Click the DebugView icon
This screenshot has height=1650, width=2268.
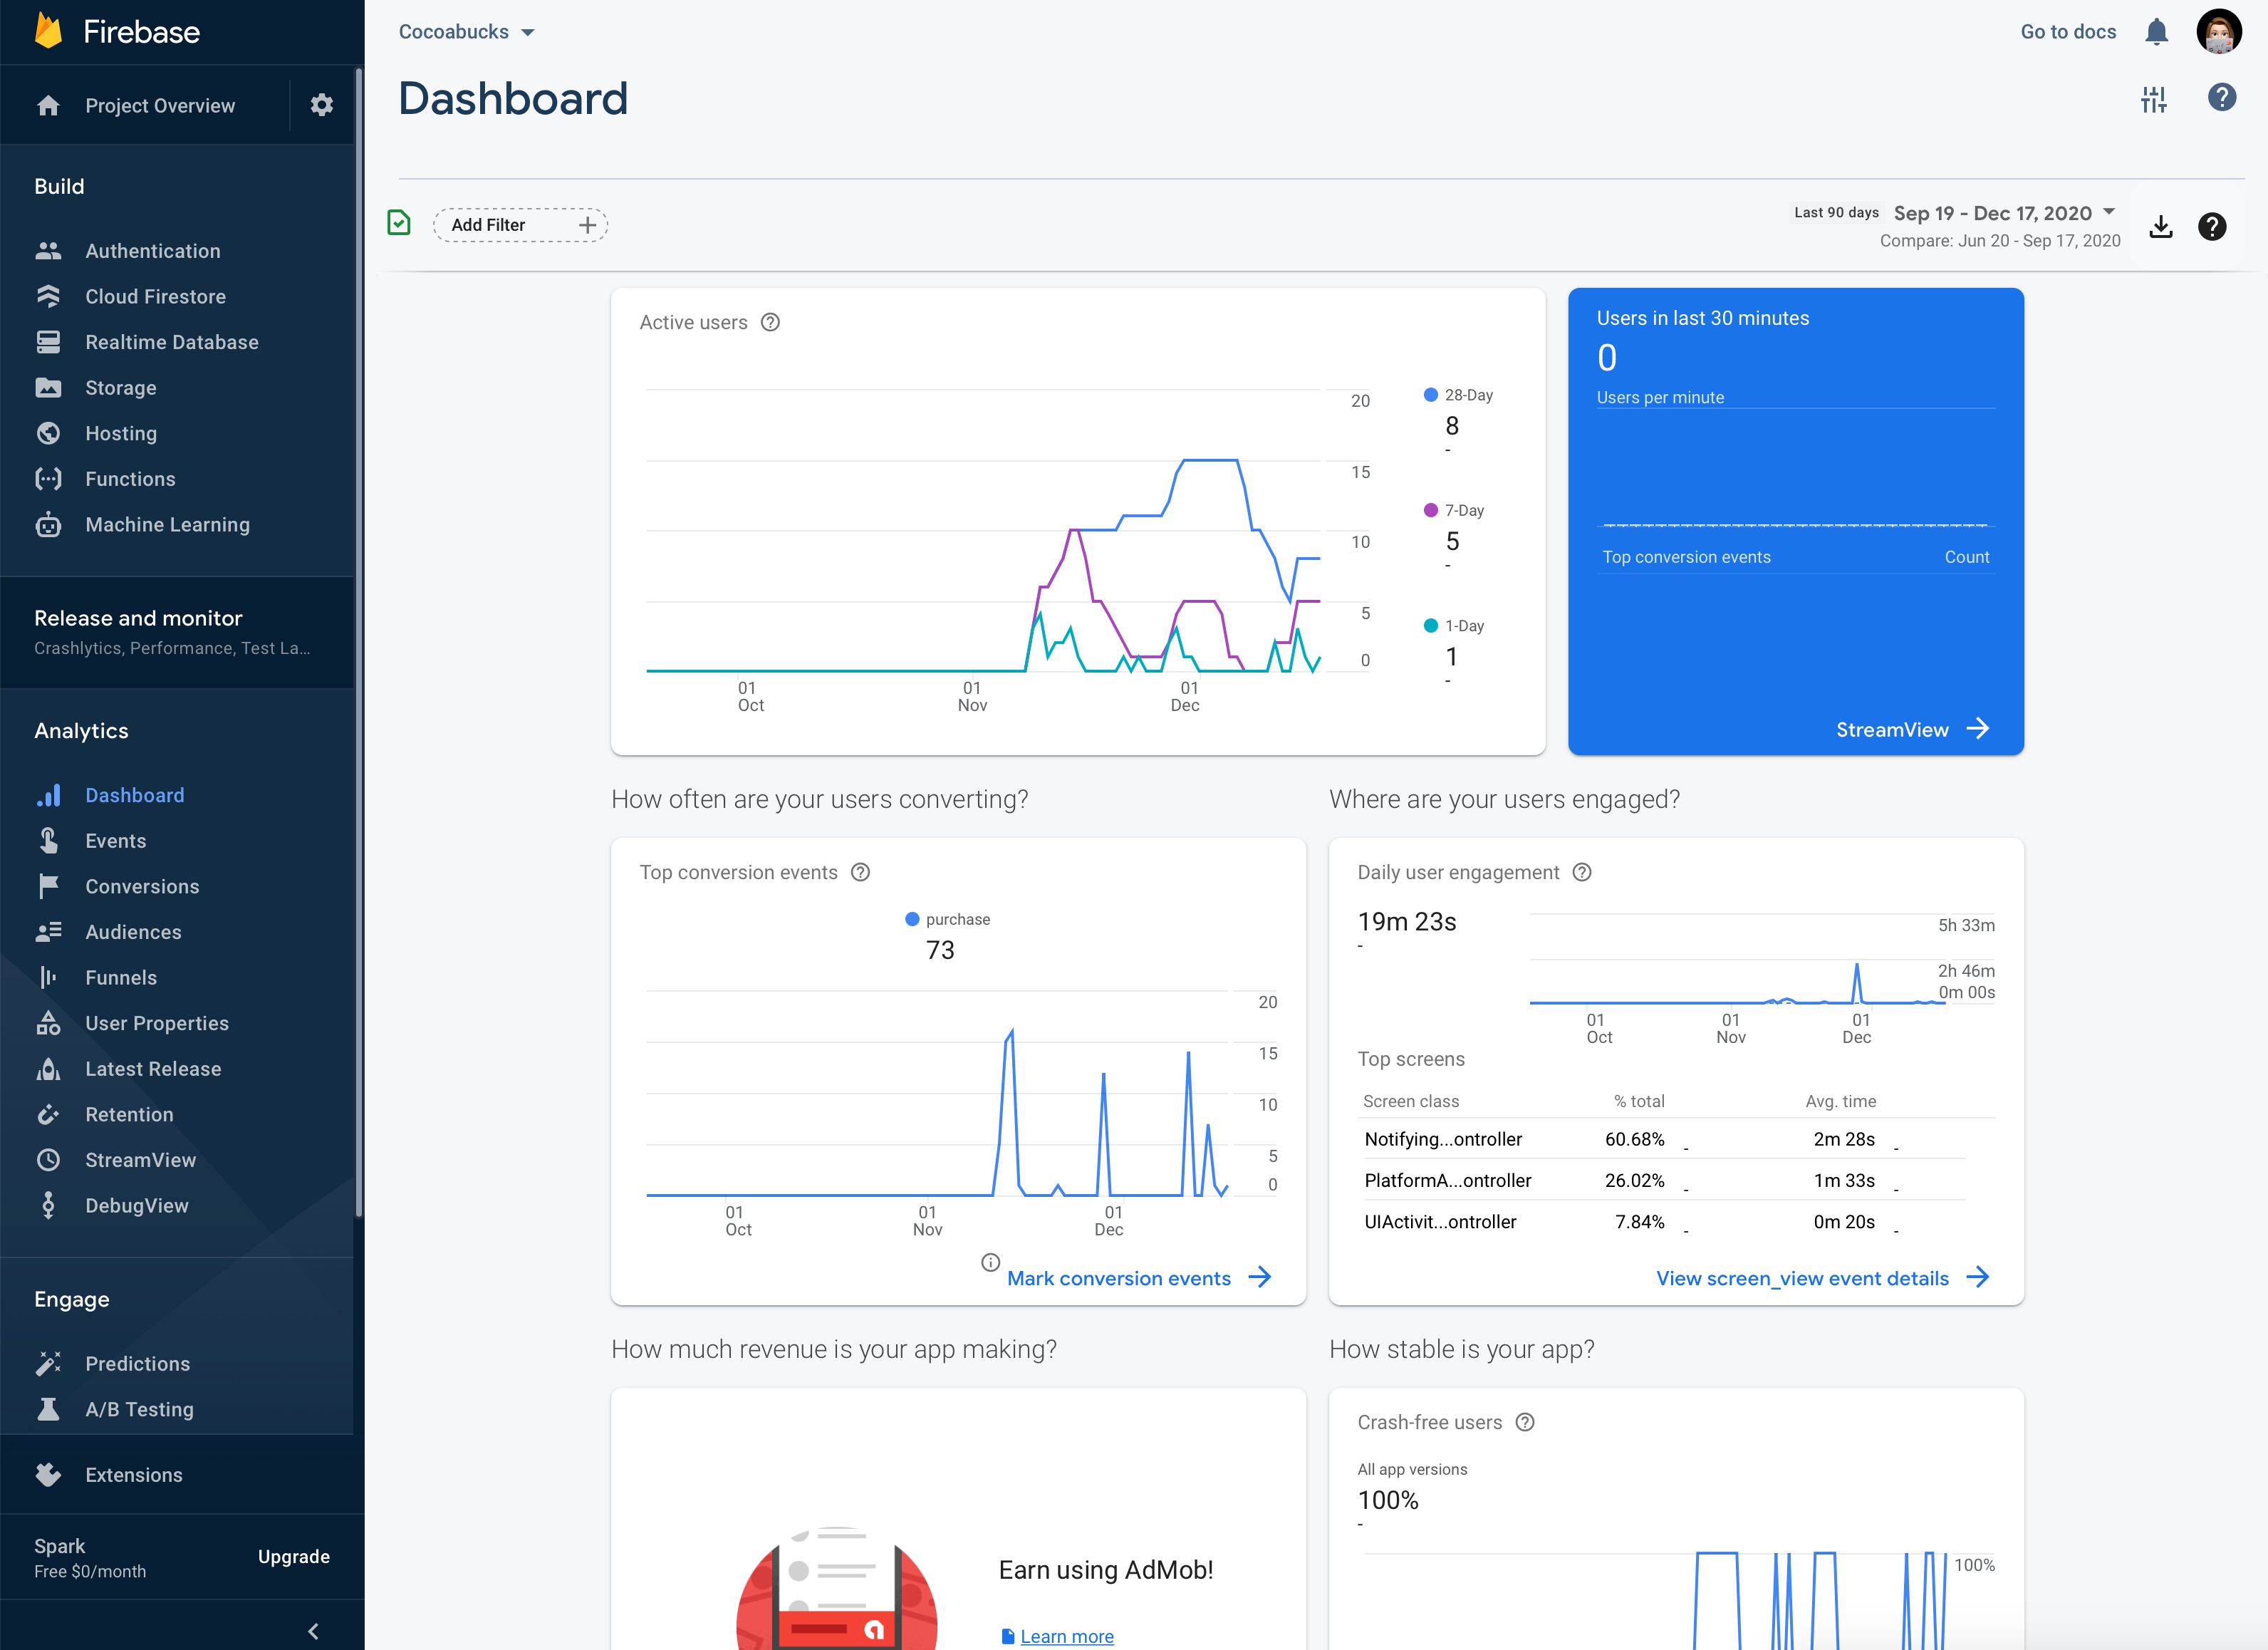(48, 1205)
